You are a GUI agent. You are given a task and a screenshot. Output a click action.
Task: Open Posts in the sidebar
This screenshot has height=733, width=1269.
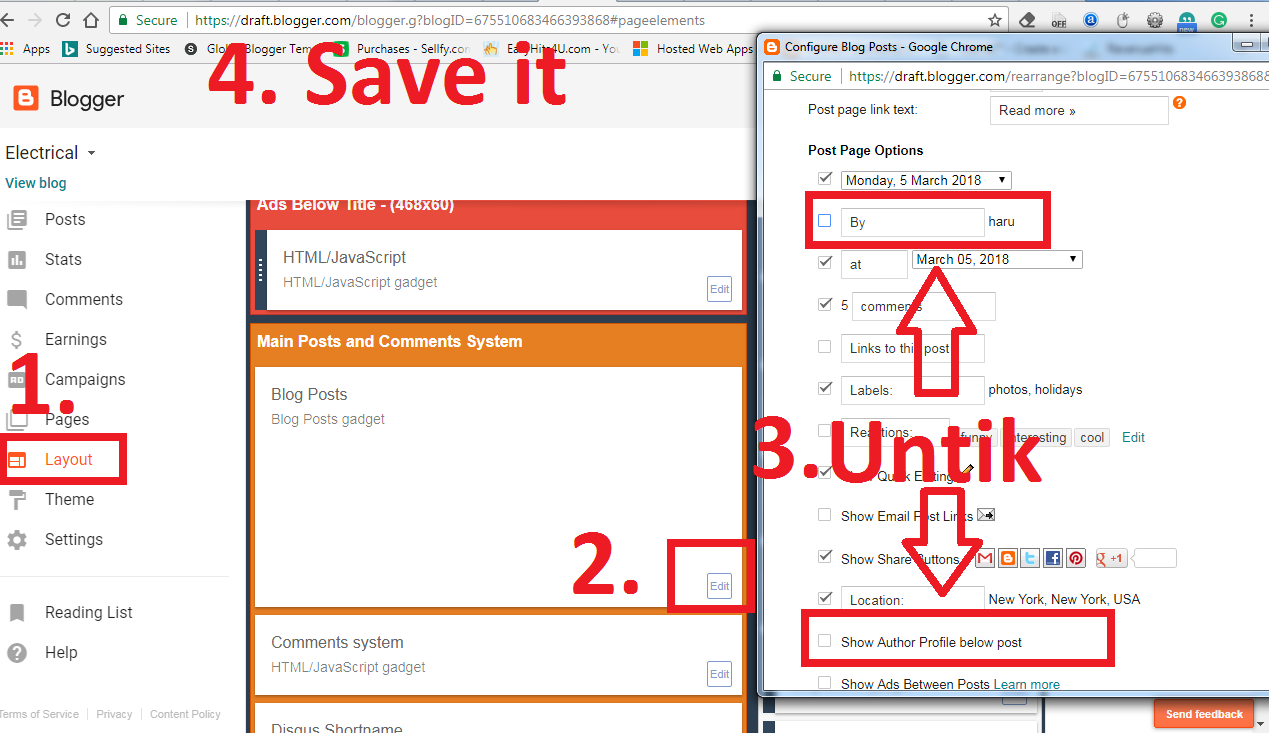point(65,219)
